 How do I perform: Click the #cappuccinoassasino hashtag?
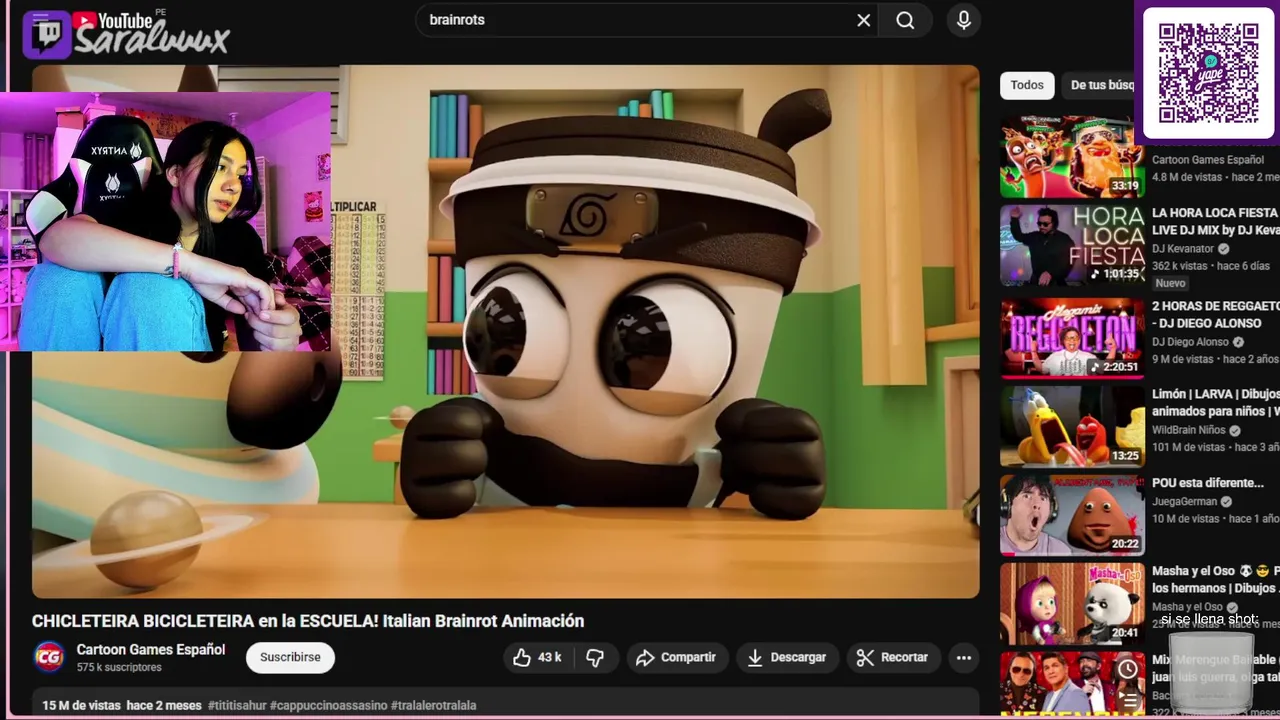pyautogui.click(x=328, y=705)
